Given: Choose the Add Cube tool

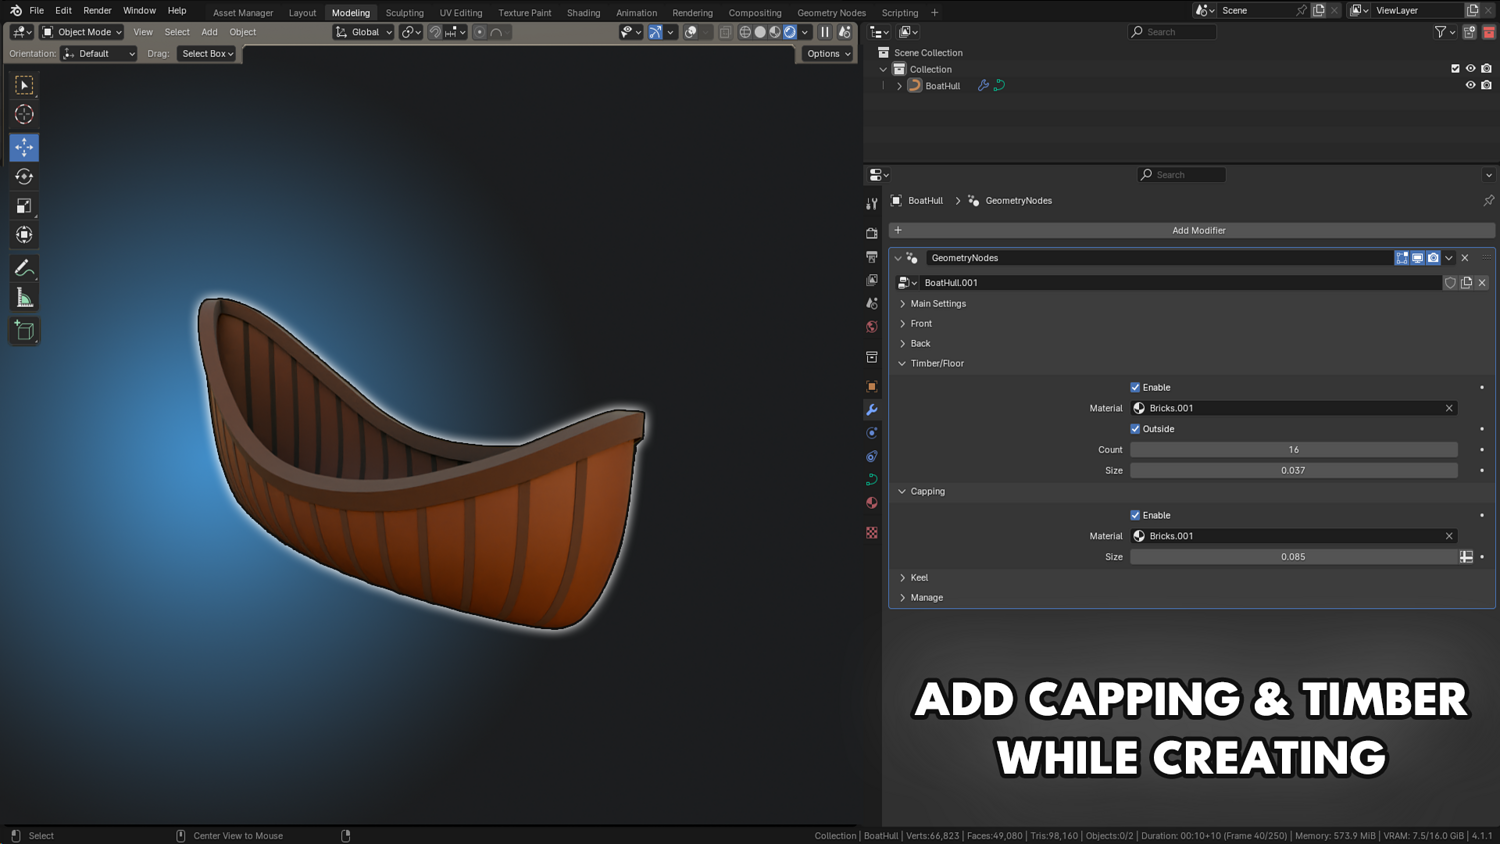Looking at the screenshot, I should [24, 331].
